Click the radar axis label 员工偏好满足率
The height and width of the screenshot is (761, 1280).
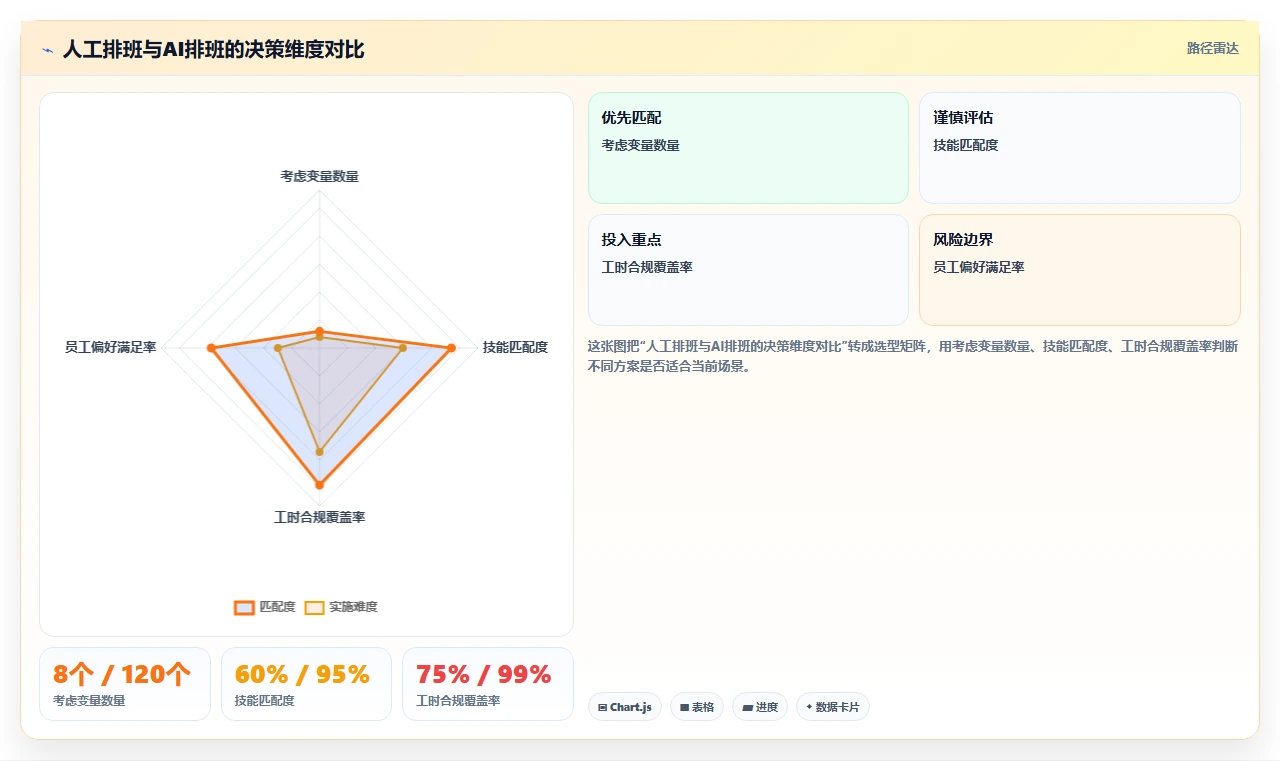click(111, 347)
